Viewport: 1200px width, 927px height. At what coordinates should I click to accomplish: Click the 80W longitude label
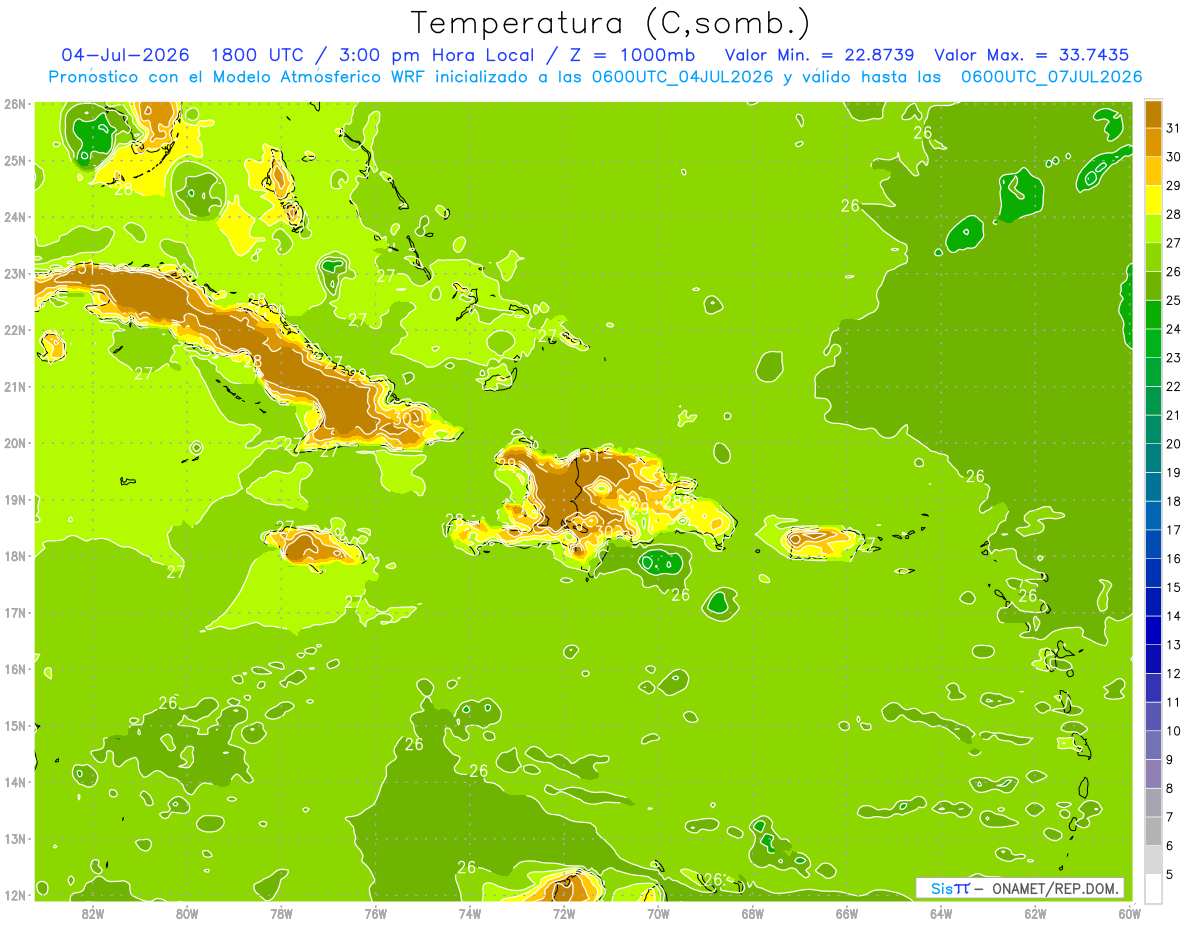[x=186, y=912]
